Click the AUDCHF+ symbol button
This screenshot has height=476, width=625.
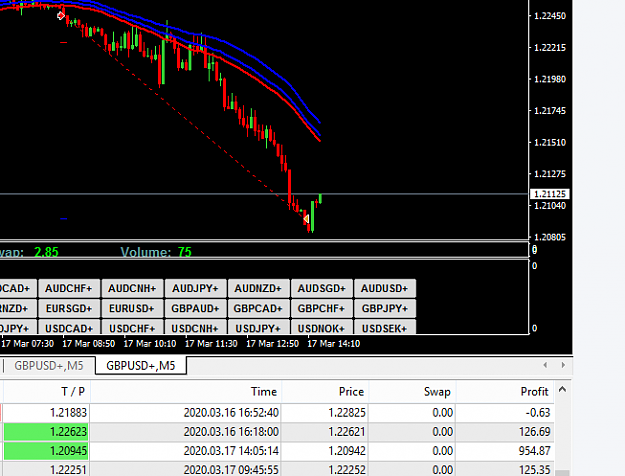point(69,288)
